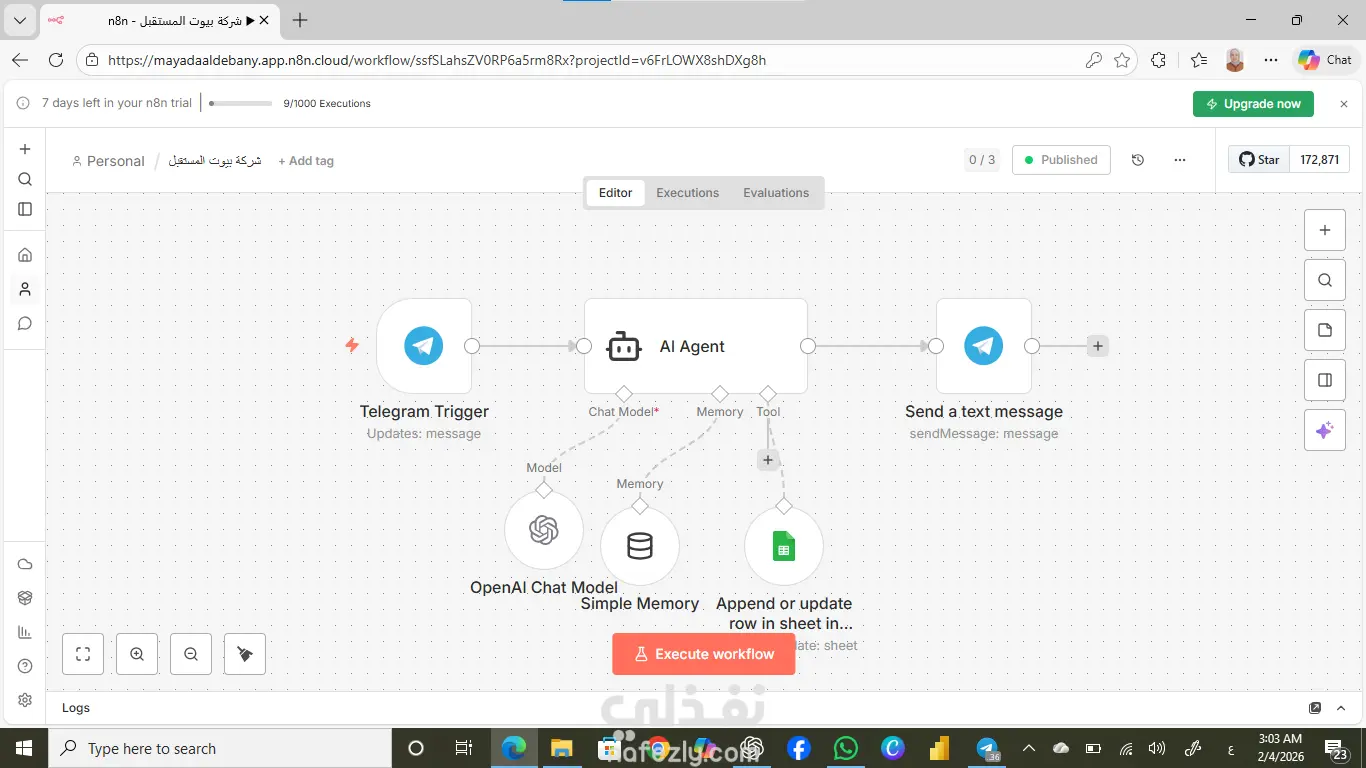Open the Simple Memory node

640,546
